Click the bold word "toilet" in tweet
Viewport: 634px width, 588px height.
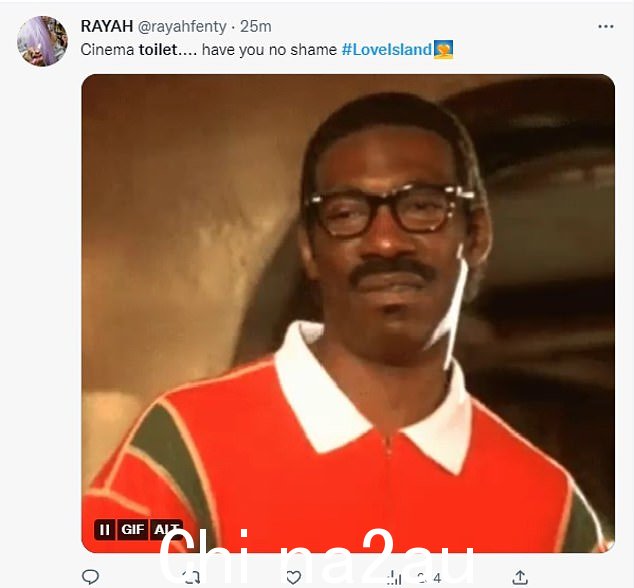tap(158, 50)
